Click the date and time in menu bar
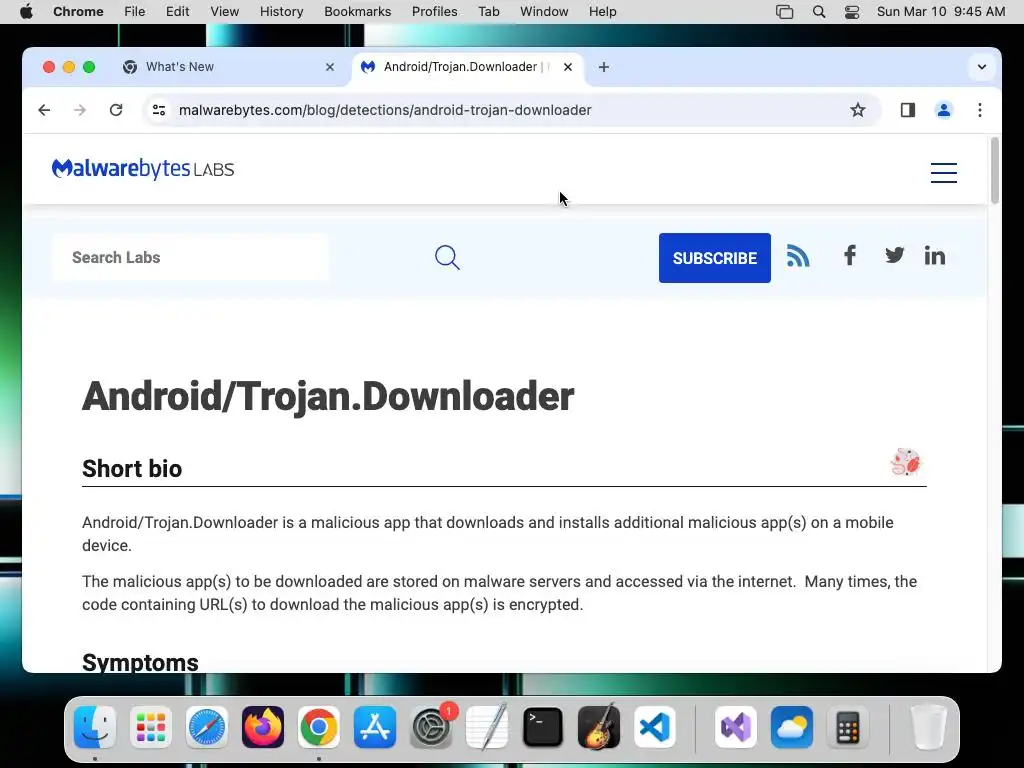1024x768 pixels. 940,12
